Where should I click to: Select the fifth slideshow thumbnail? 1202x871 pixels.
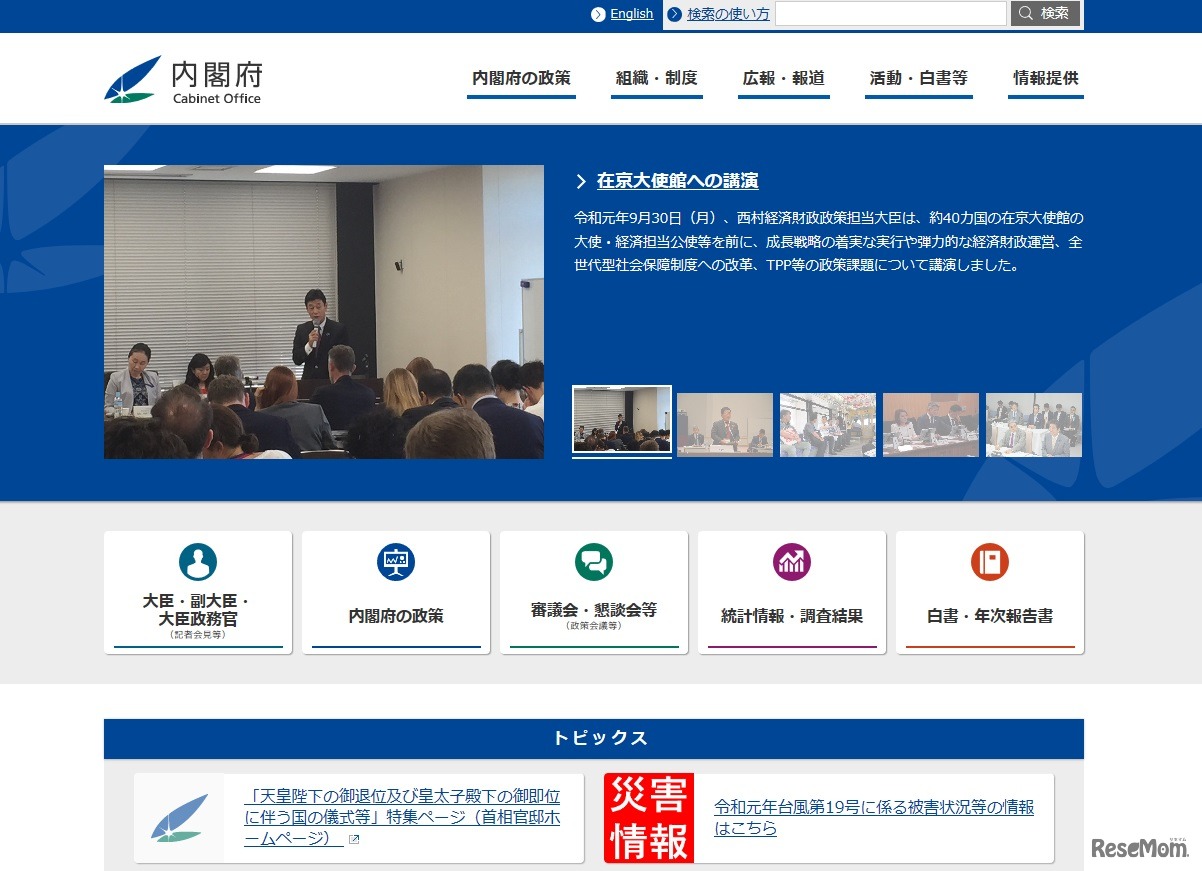pyautogui.click(x=1034, y=425)
